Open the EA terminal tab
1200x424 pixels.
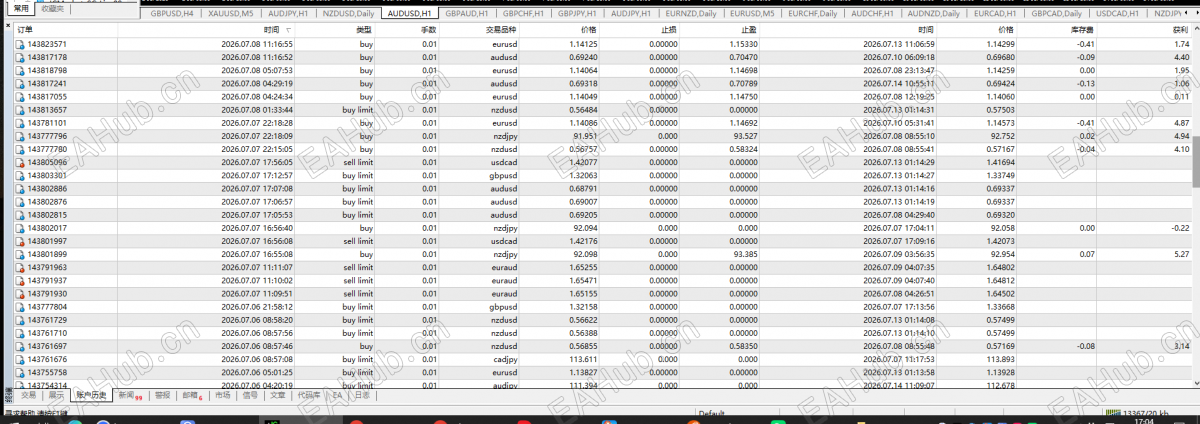click(x=338, y=395)
